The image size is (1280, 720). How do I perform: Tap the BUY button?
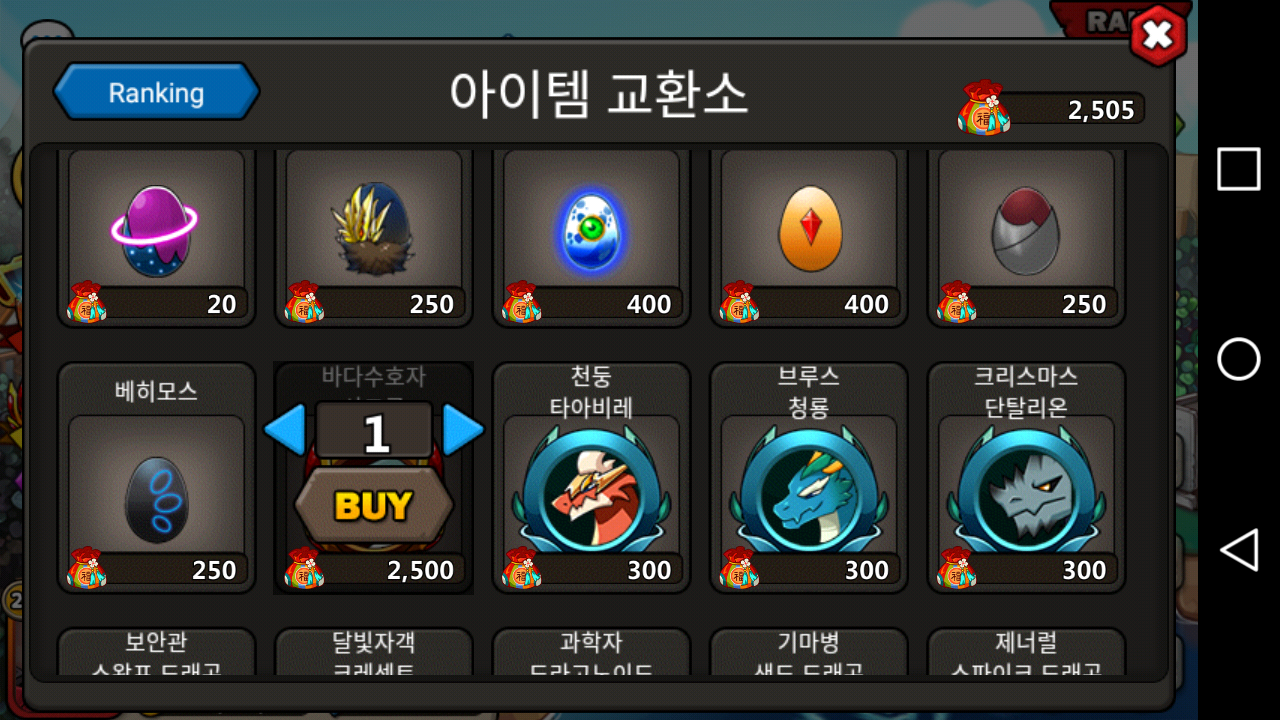point(374,505)
